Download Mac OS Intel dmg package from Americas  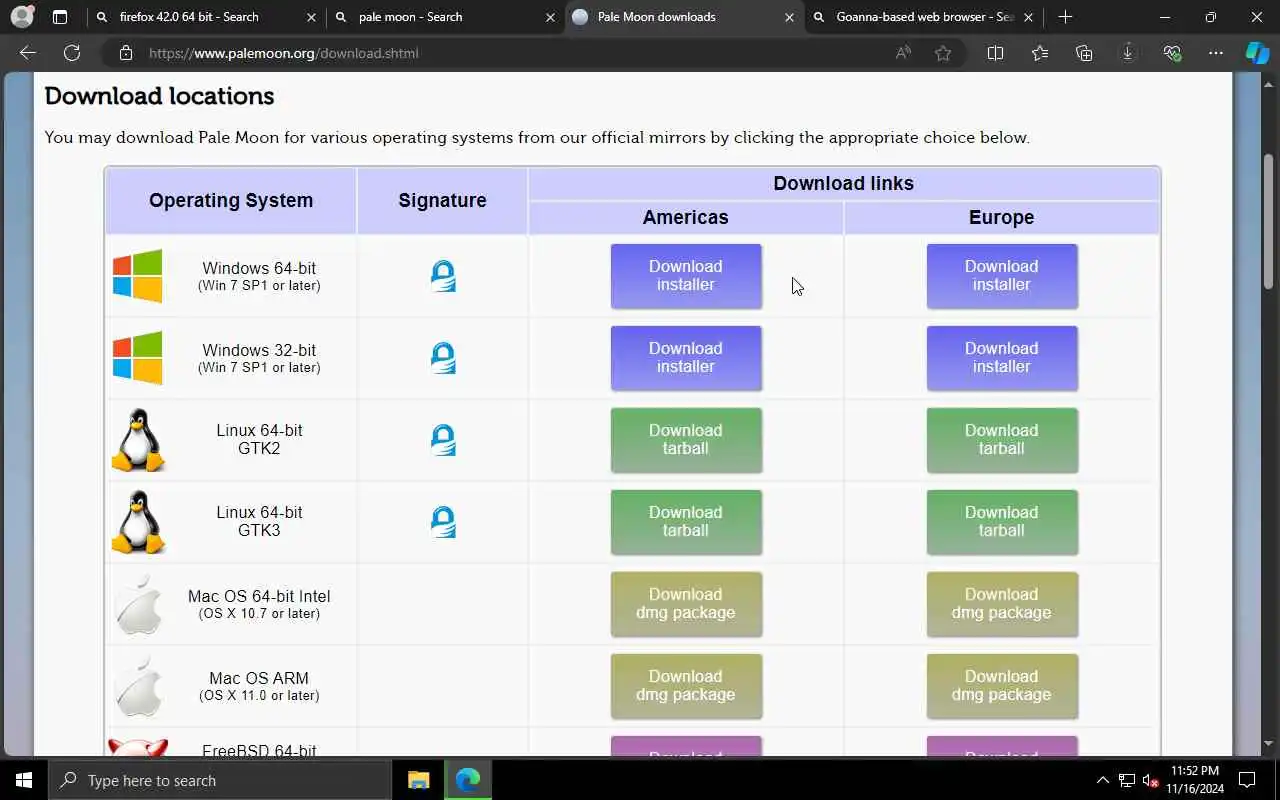point(686,604)
